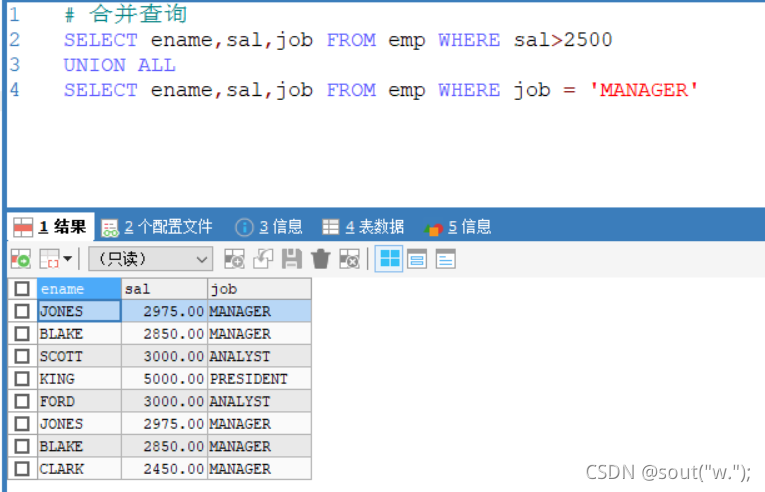
Task: Select the CLARK name cell
Action: click(x=79, y=469)
